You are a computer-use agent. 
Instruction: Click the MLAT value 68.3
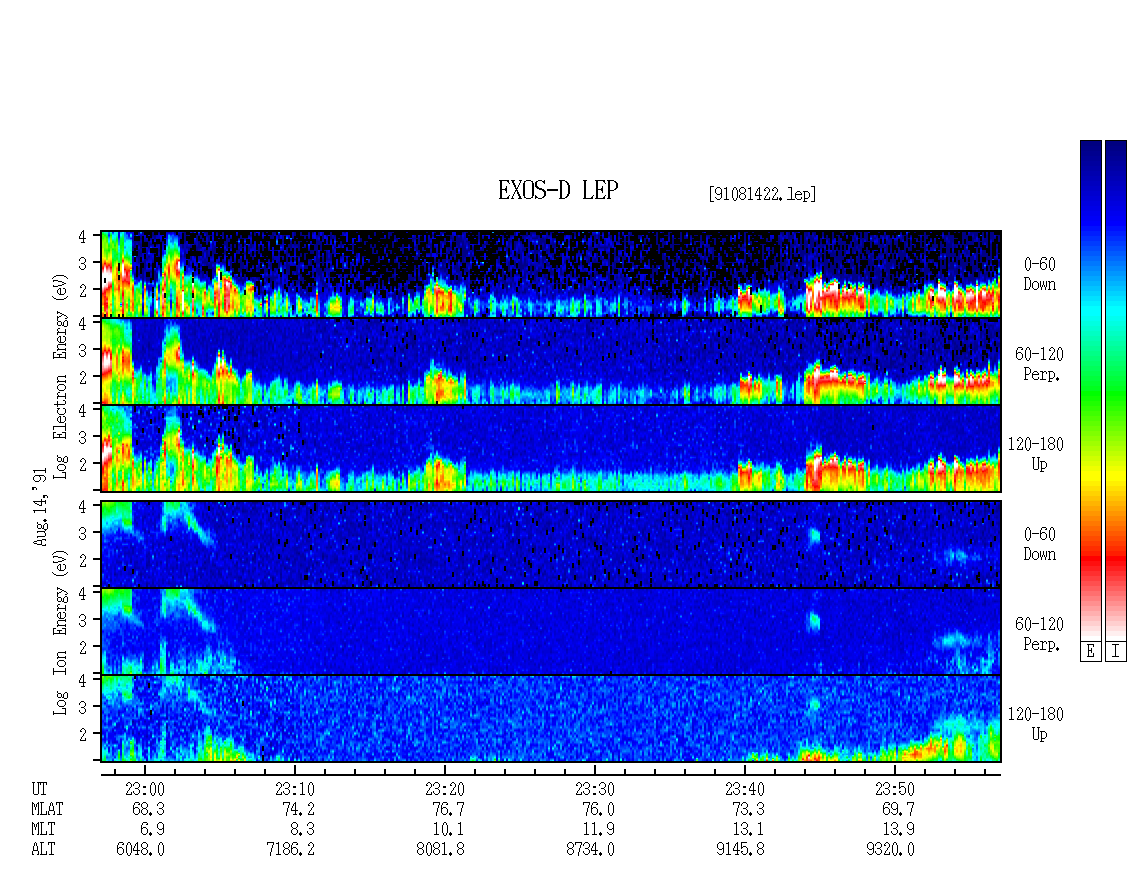point(148,809)
